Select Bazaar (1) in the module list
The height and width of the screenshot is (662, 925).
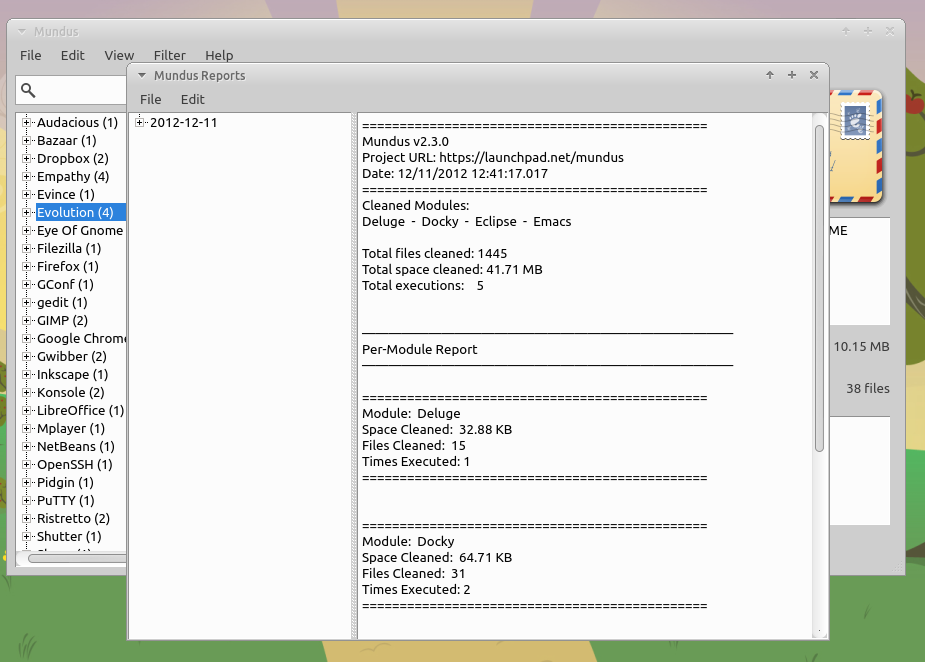67,140
